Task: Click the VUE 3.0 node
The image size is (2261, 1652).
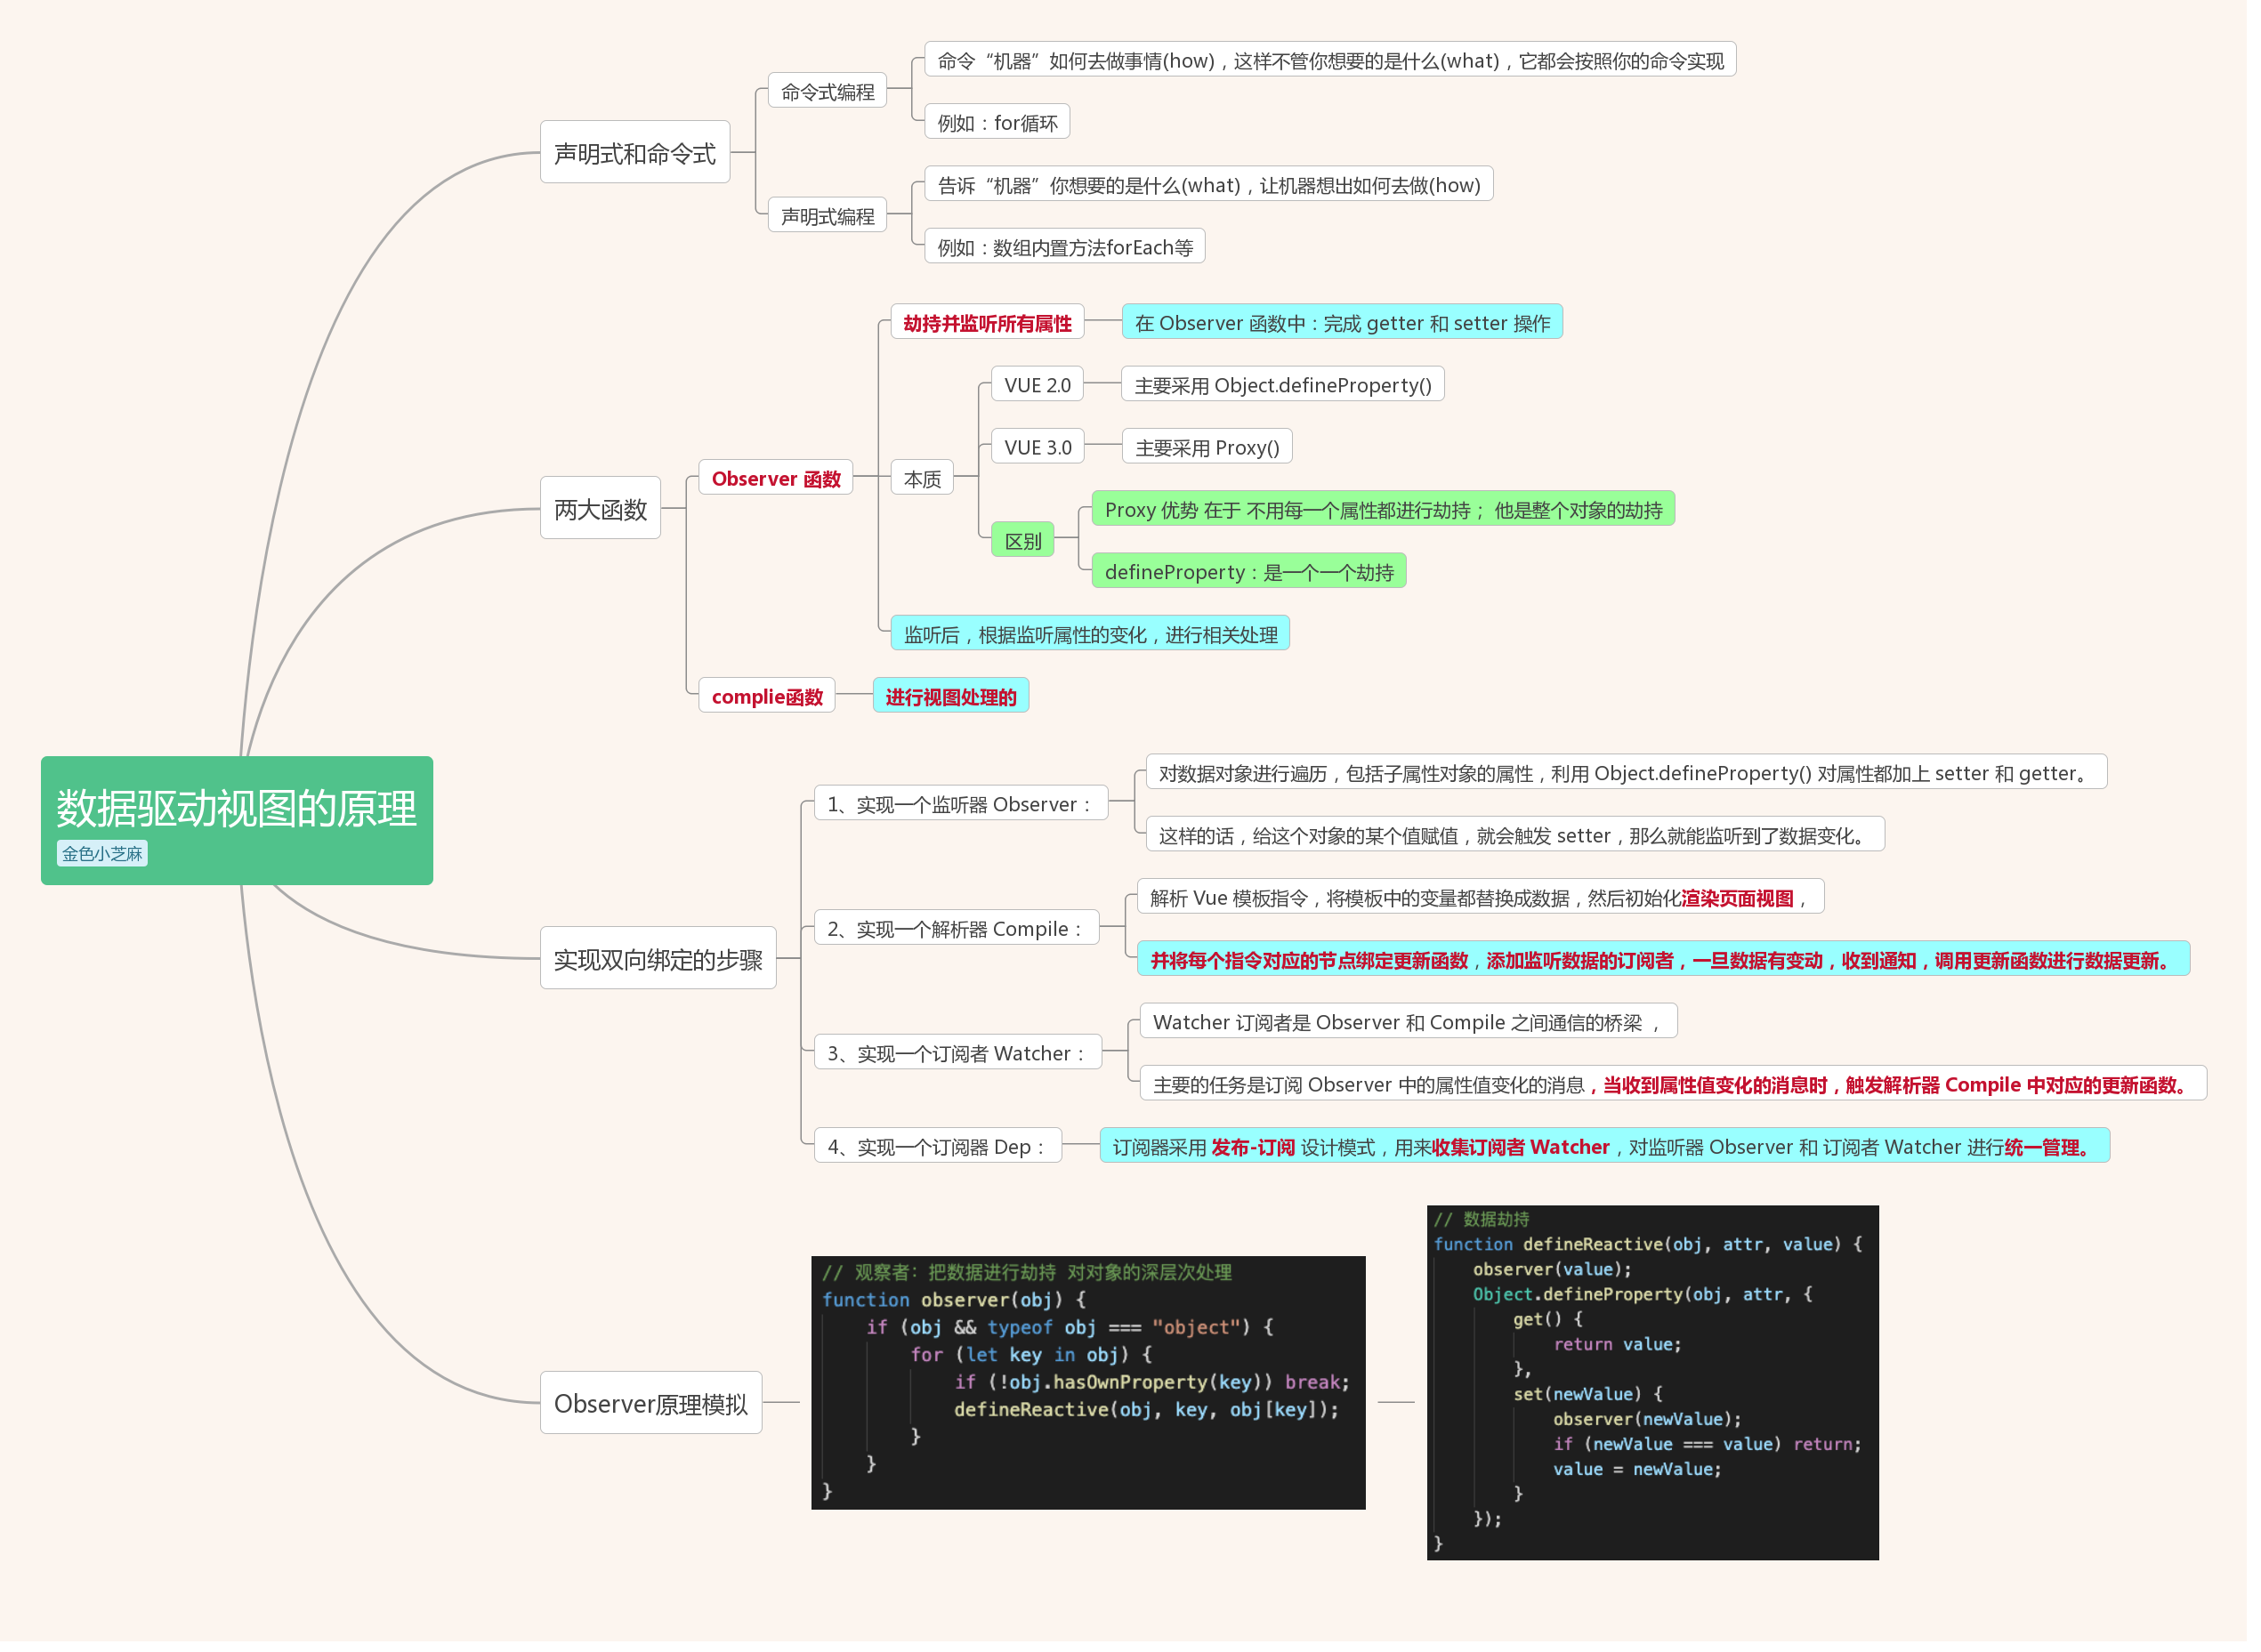Action: coord(1037,447)
